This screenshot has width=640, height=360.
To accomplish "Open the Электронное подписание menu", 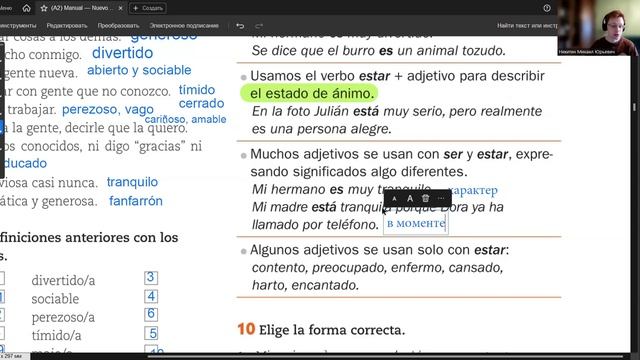I will coord(184,26).
